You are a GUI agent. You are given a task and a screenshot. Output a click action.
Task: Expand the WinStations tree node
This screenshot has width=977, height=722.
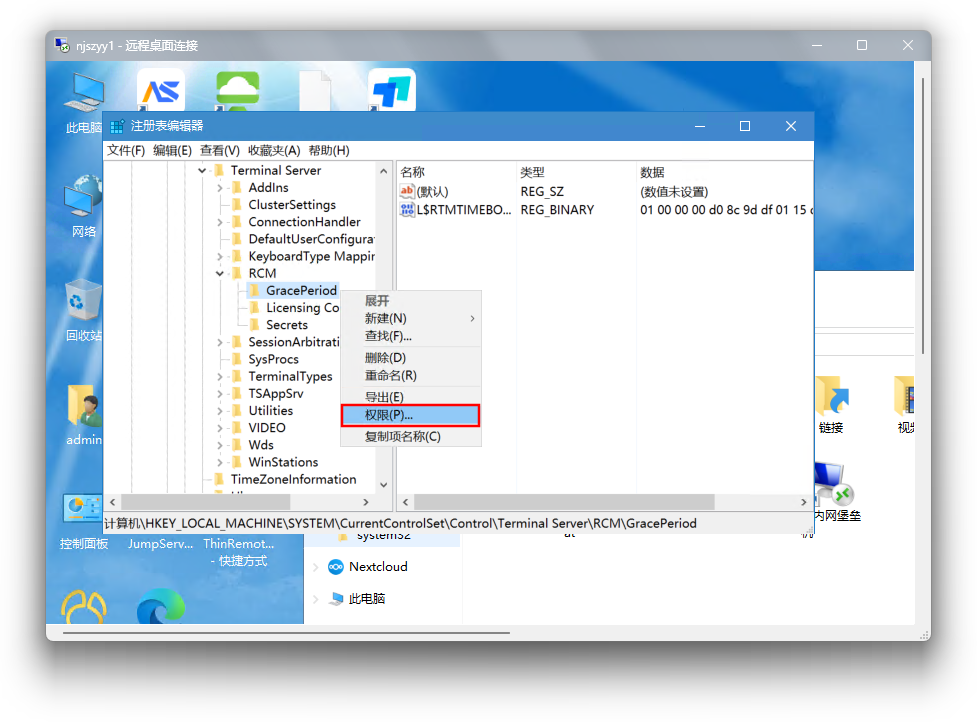(x=220, y=462)
